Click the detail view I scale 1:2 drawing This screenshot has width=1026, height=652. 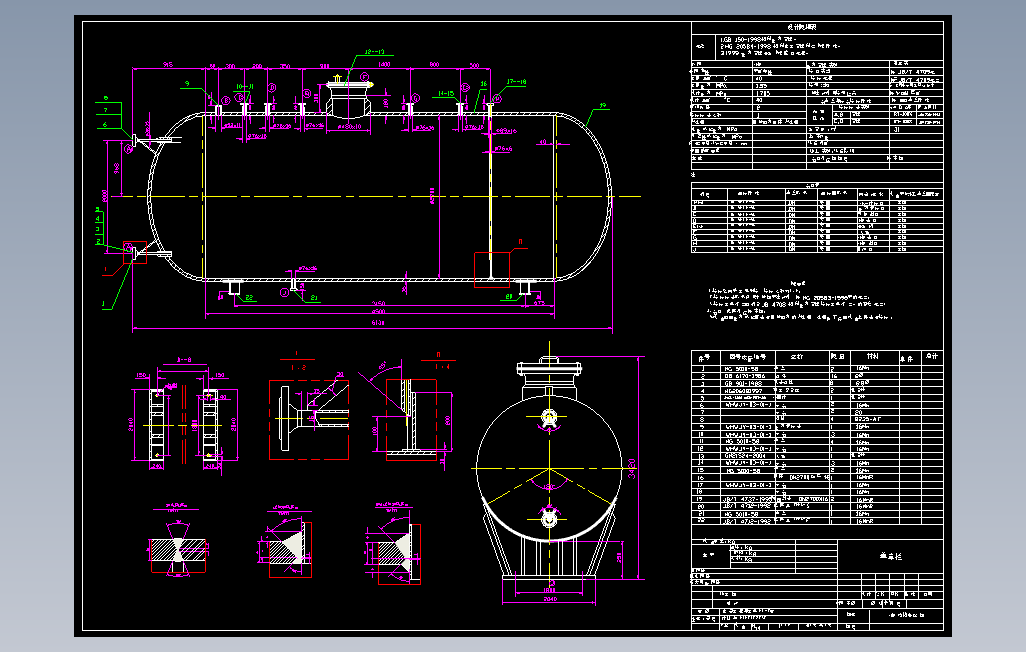tap(309, 420)
